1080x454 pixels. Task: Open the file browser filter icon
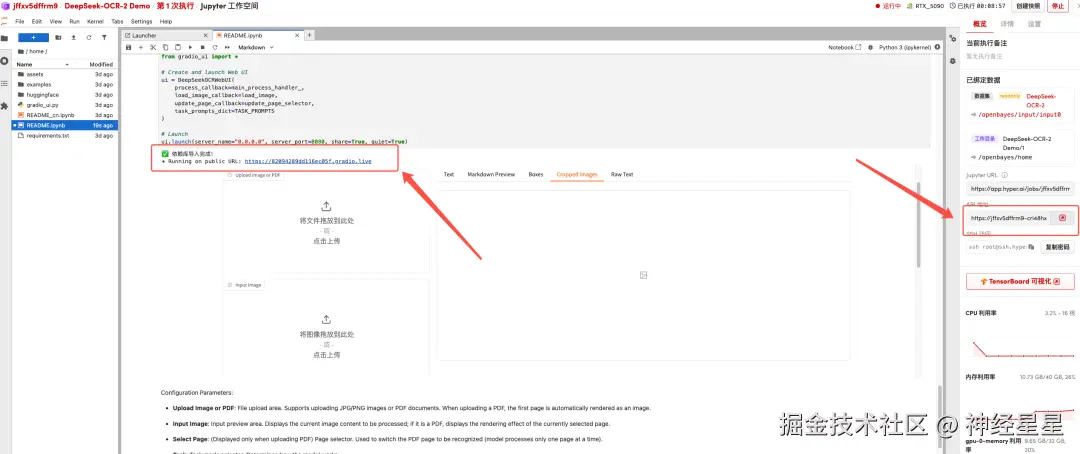point(104,37)
